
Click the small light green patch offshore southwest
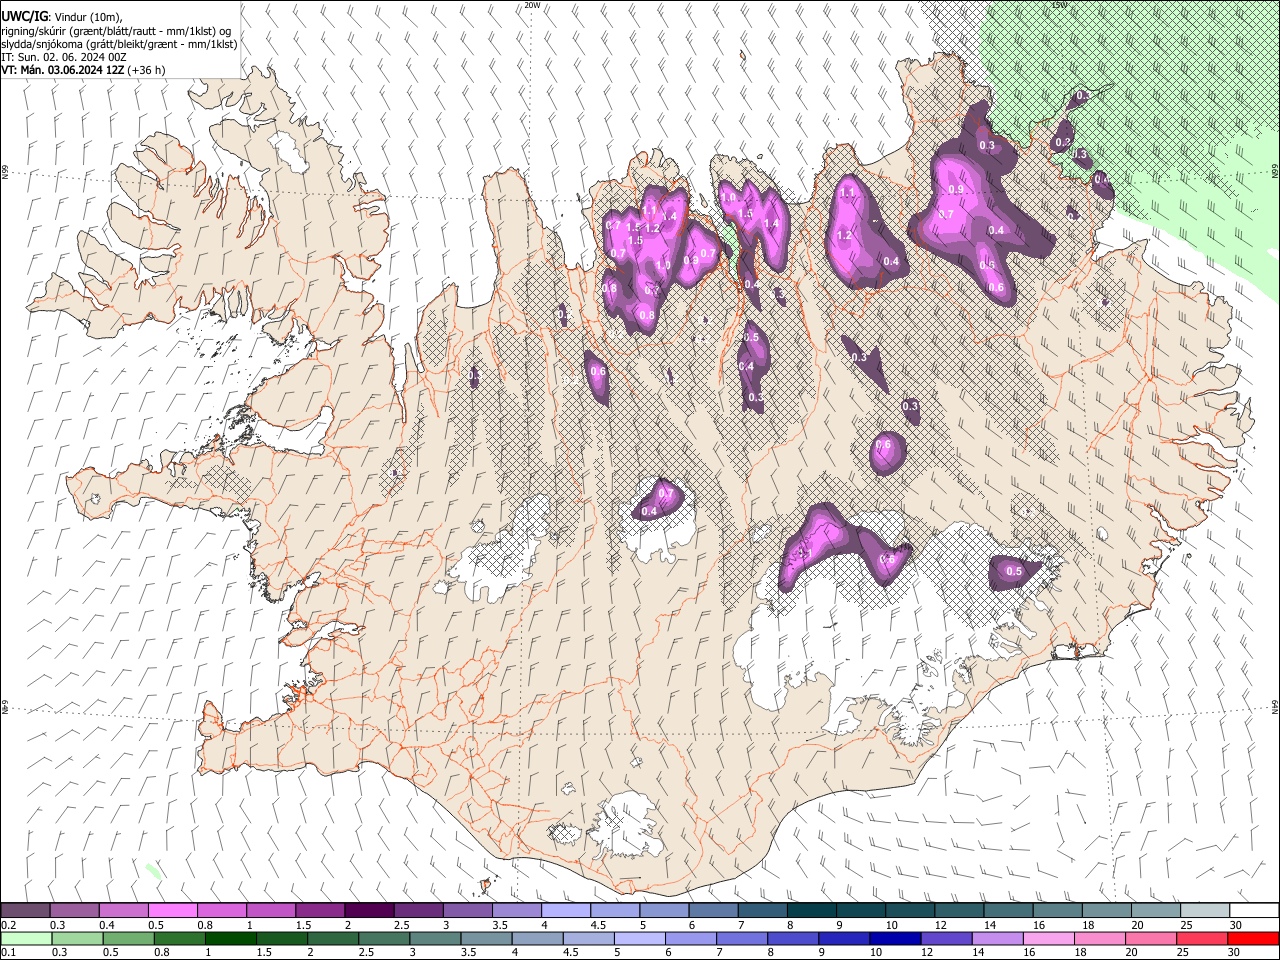(153, 871)
